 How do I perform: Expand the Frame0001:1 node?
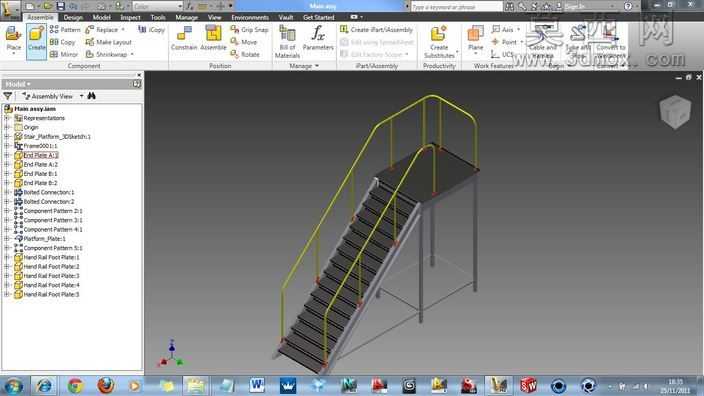pos(7,146)
